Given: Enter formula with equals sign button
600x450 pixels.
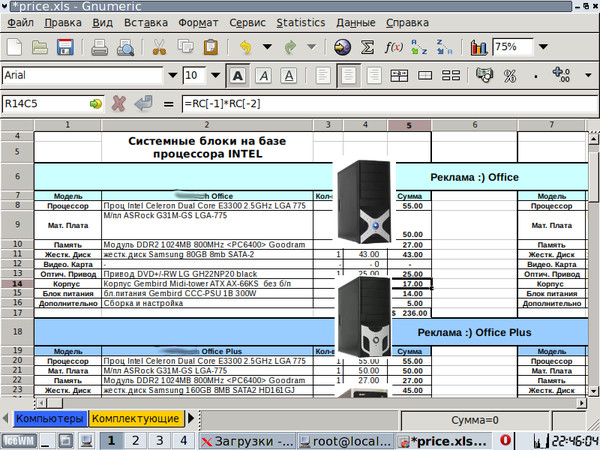Looking at the screenshot, I should pyautogui.click(x=168, y=104).
